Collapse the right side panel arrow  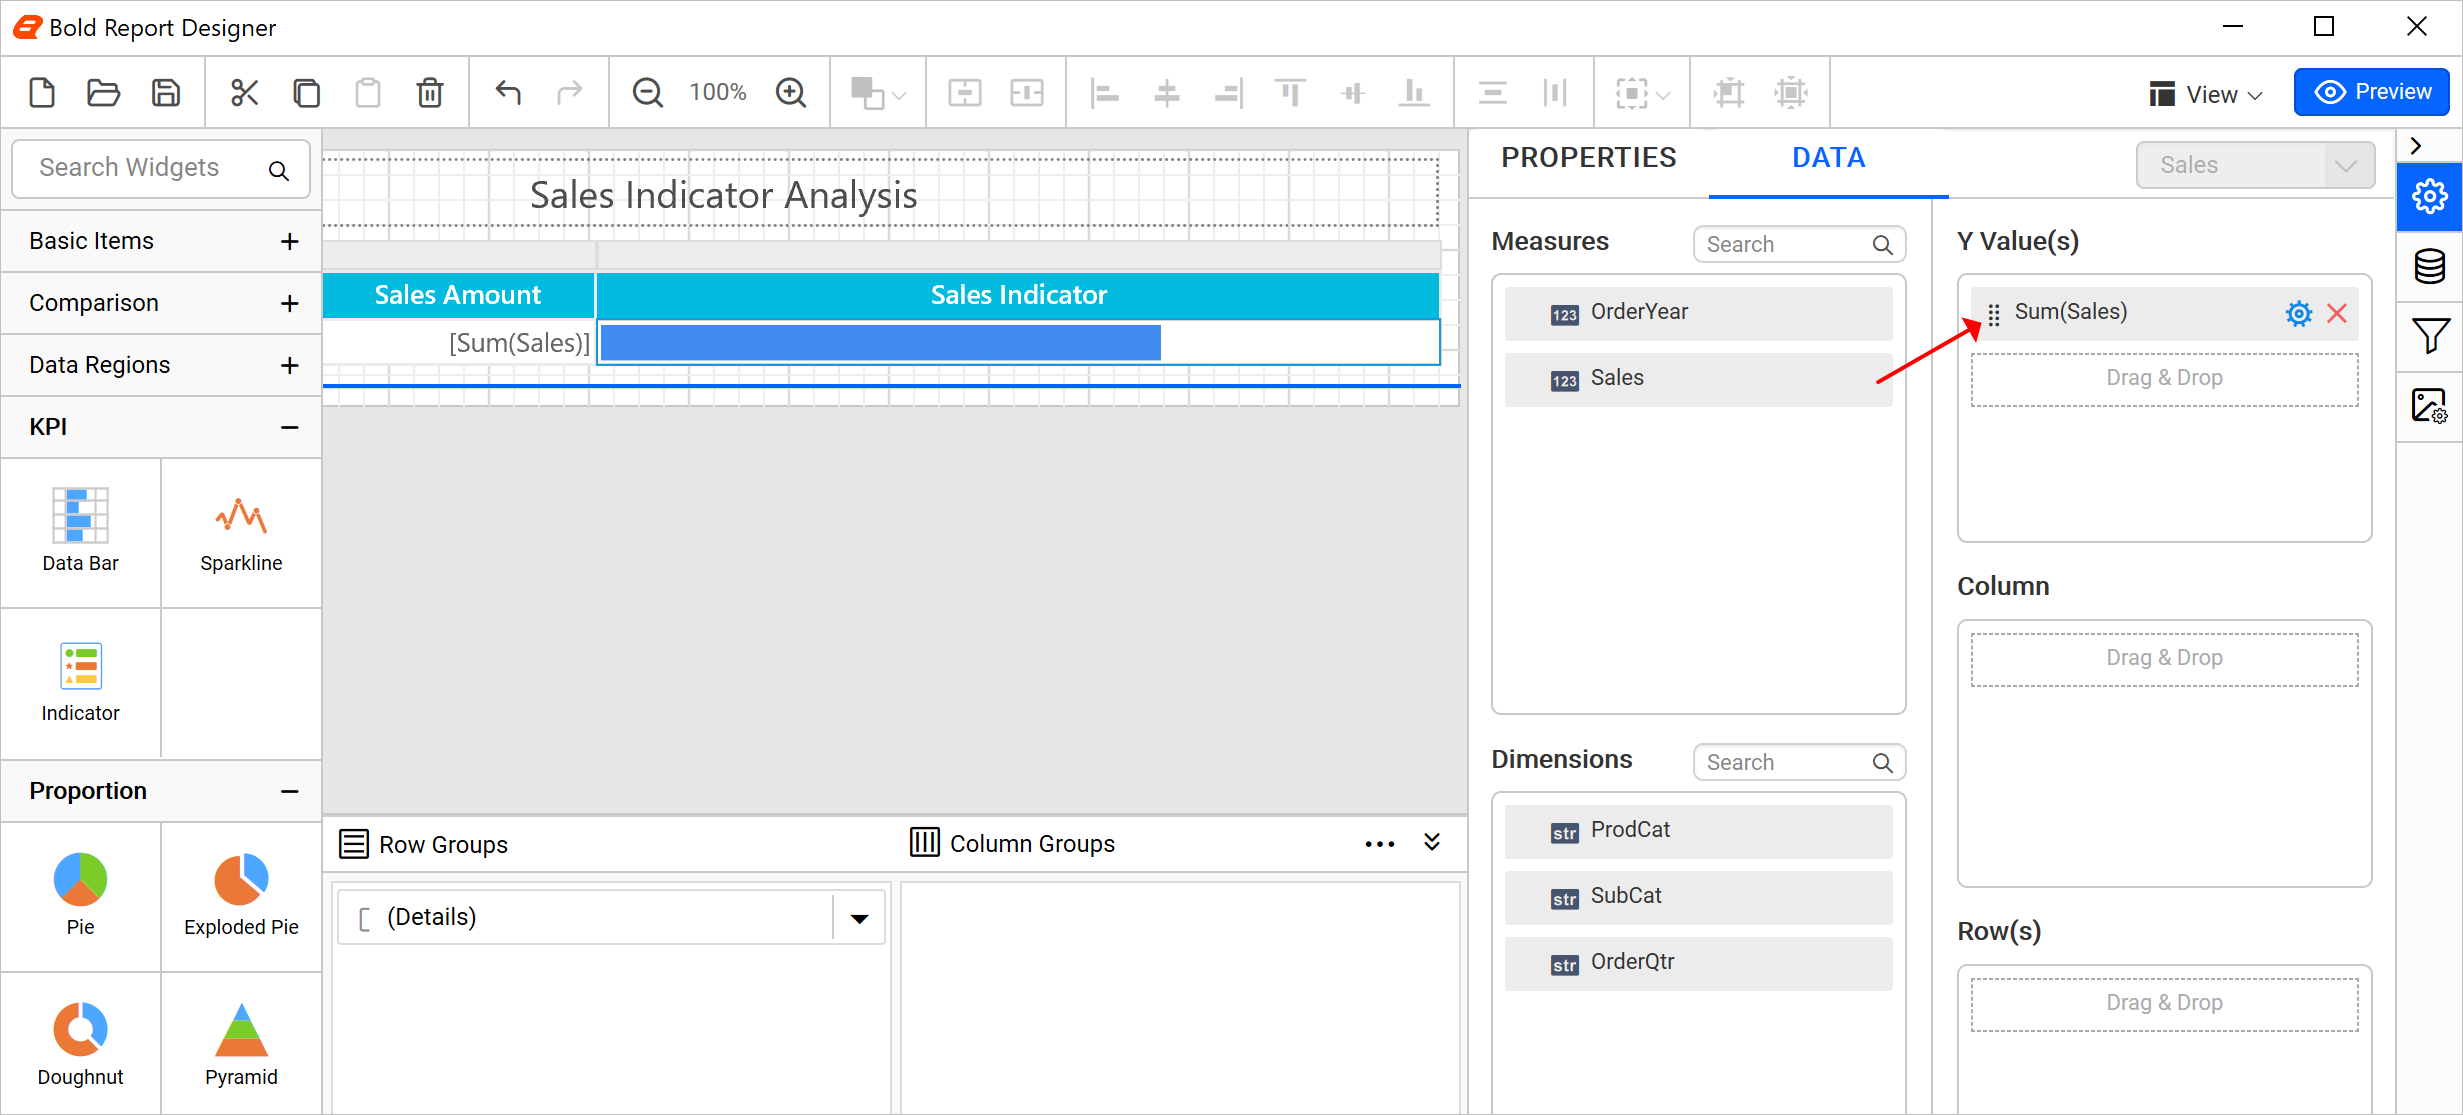point(2417,146)
